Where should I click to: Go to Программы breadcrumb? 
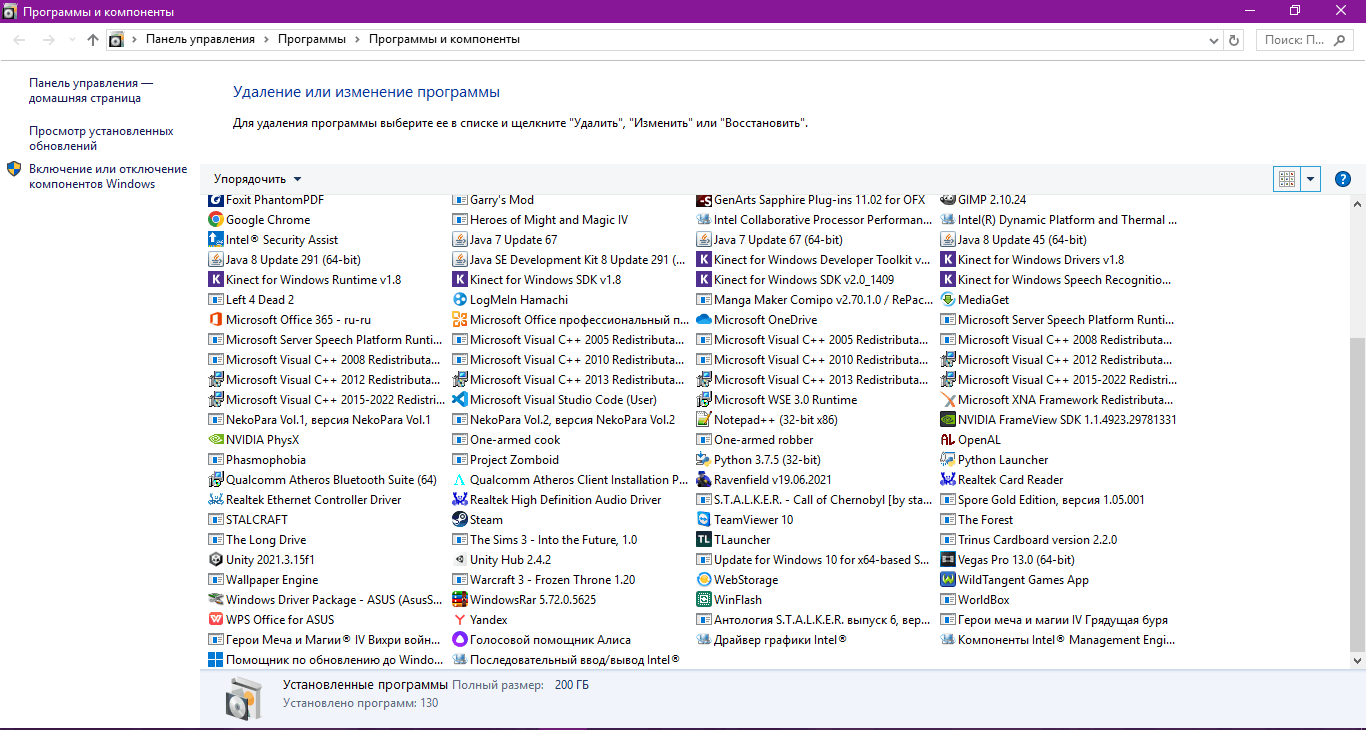pyautogui.click(x=311, y=40)
